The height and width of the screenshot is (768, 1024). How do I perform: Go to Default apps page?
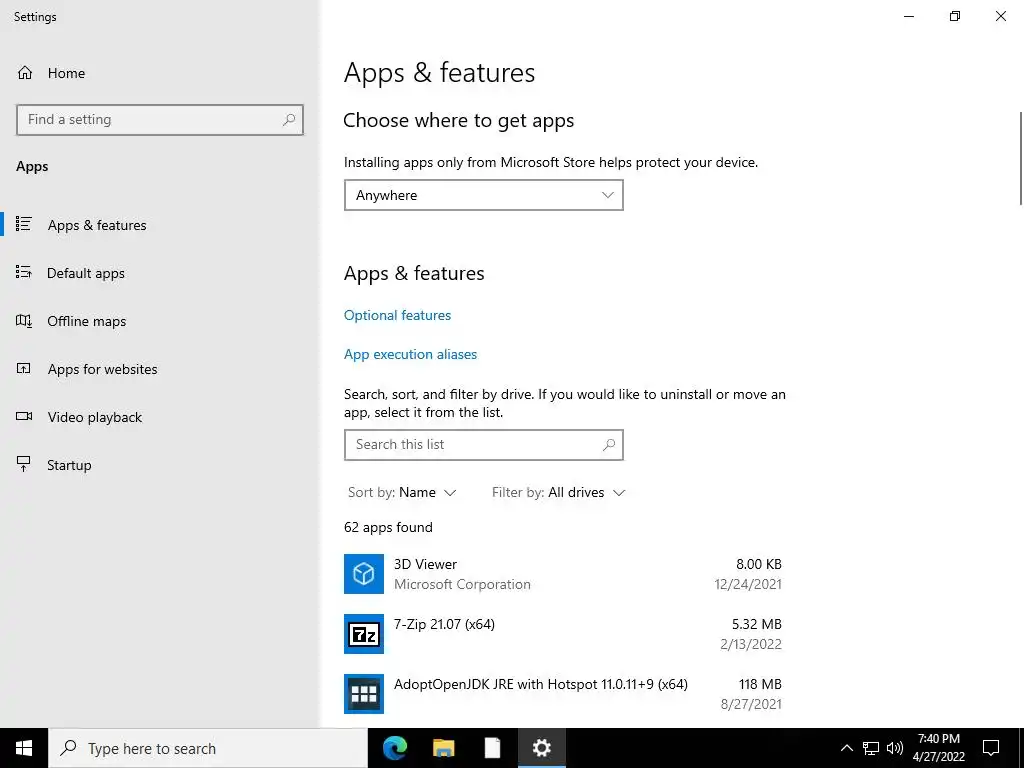coord(160,273)
